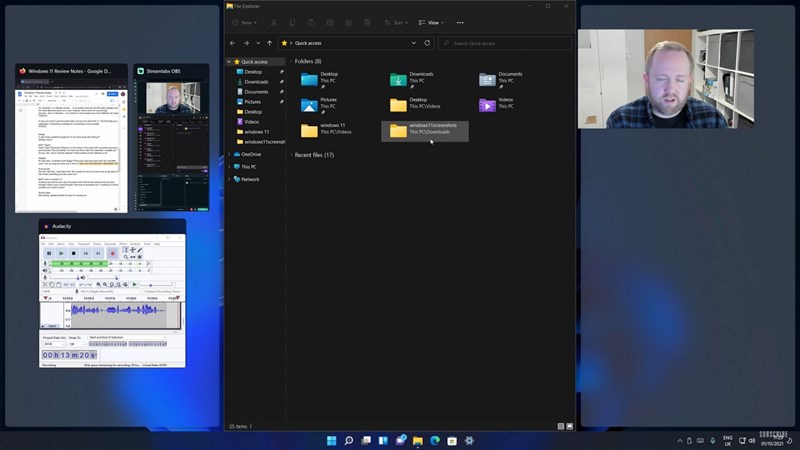The width and height of the screenshot is (800, 450).
Task: Open the Chat taskbar icon
Action: (401, 440)
